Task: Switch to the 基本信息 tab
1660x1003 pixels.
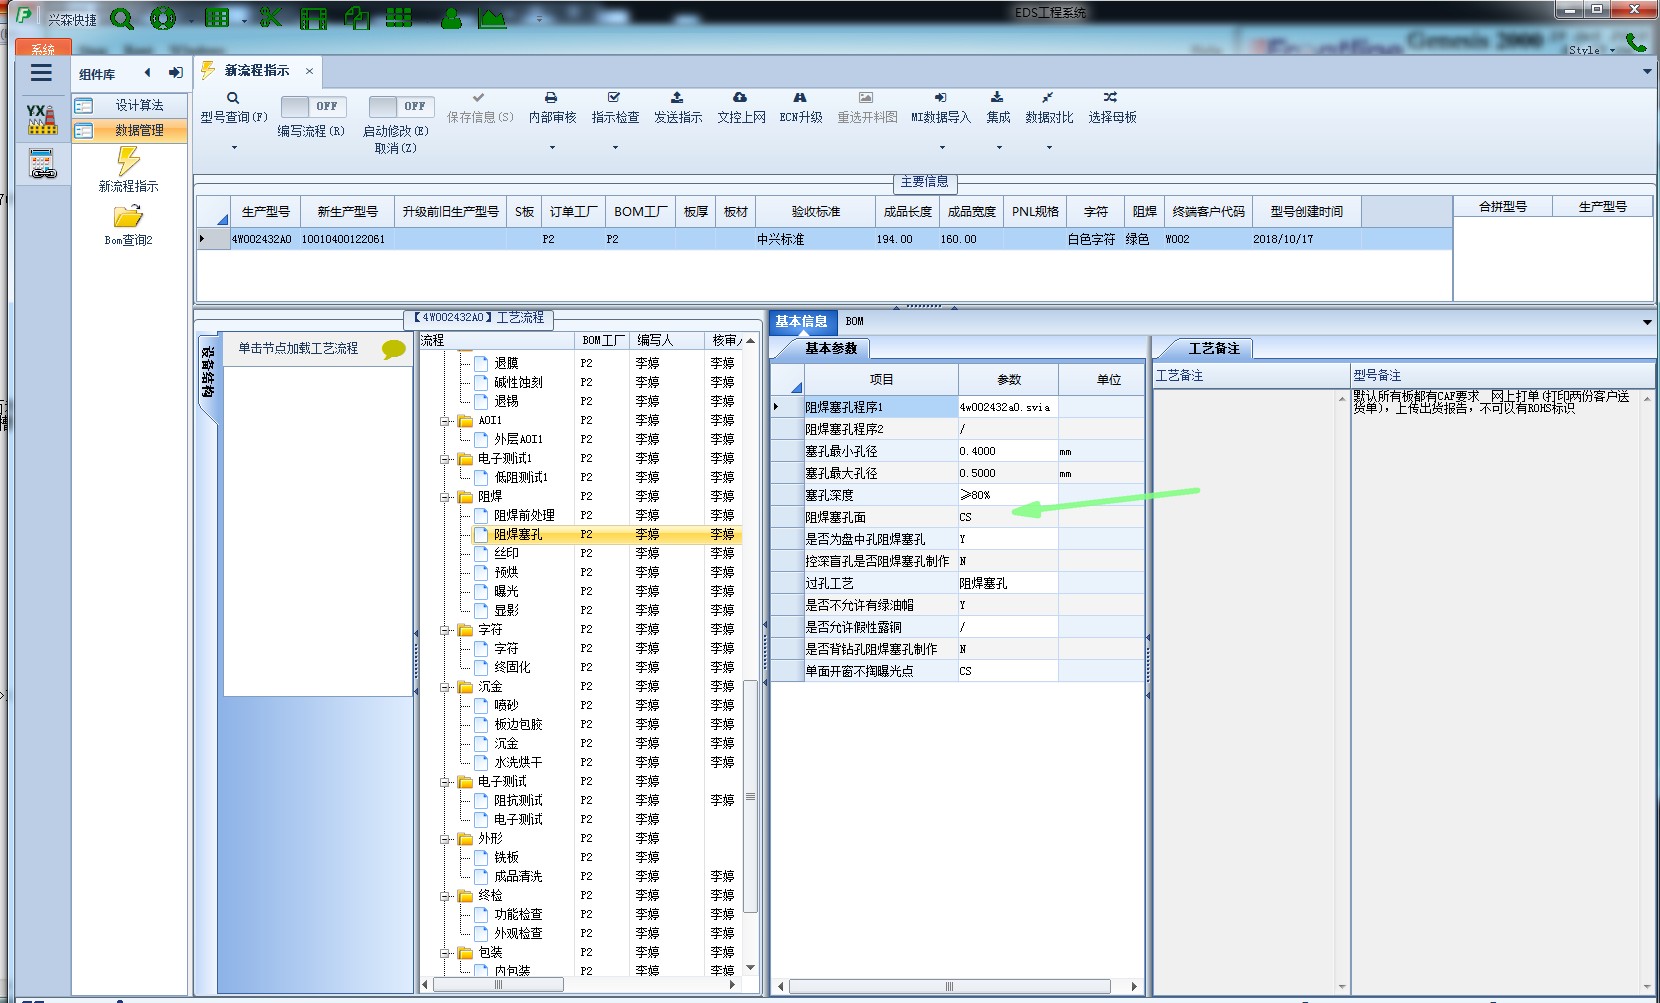Action: pyautogui.click(x=801, y=321)
